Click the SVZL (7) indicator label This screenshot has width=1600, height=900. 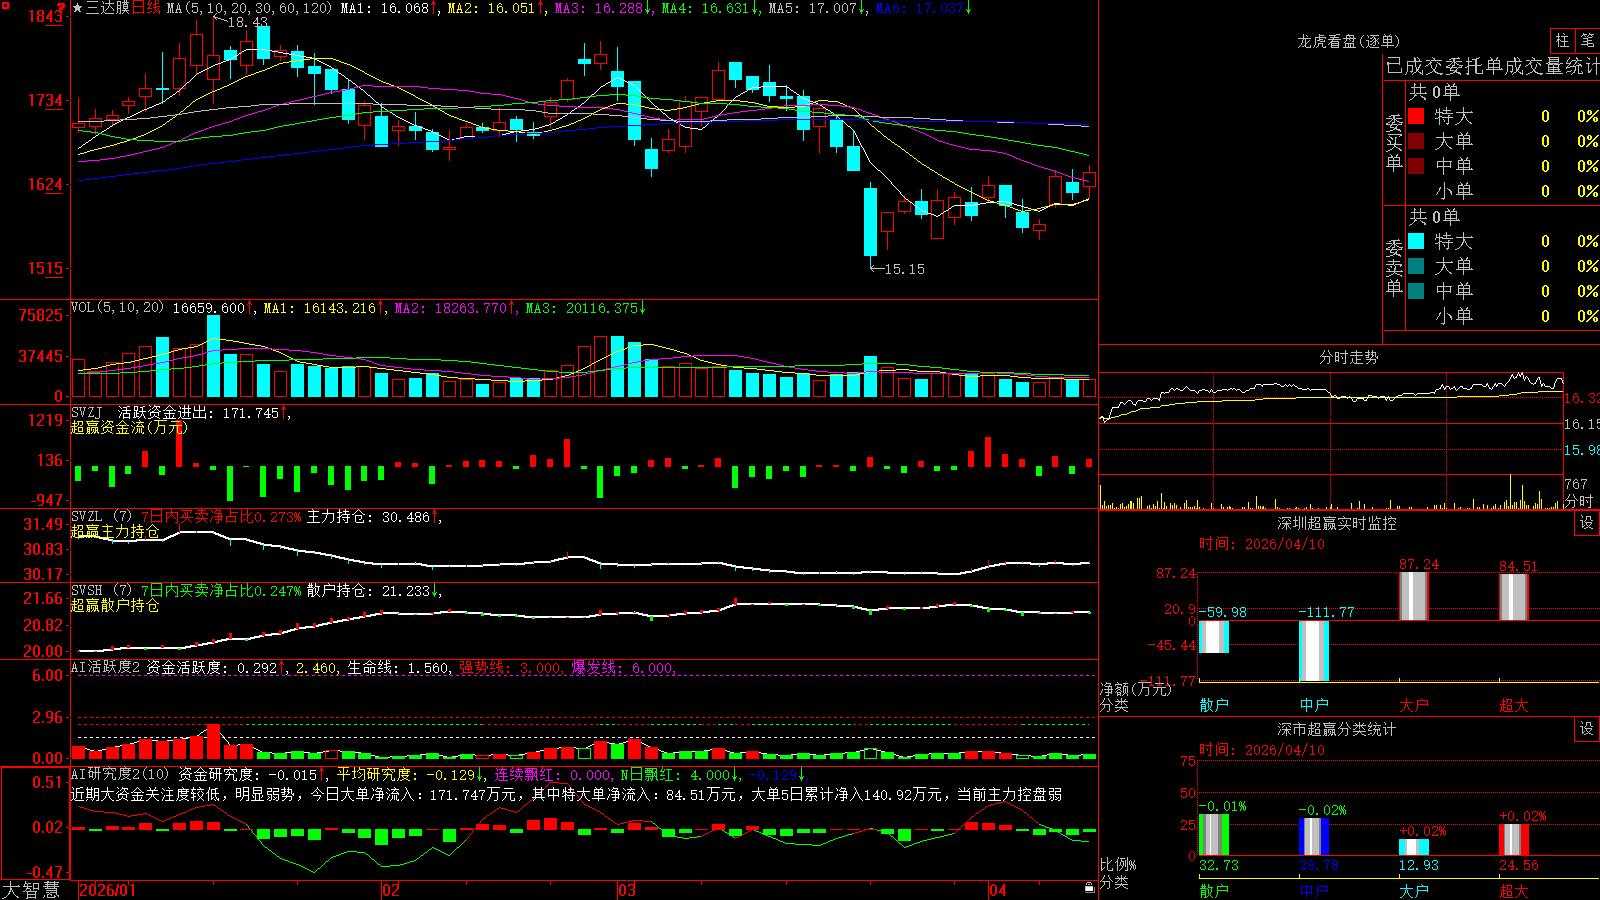(102, 517)
